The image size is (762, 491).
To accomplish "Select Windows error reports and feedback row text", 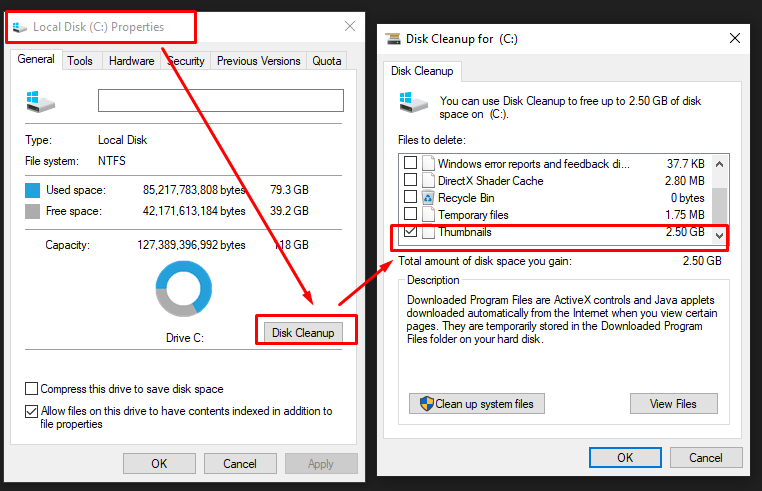I will (x=534, y=164).
